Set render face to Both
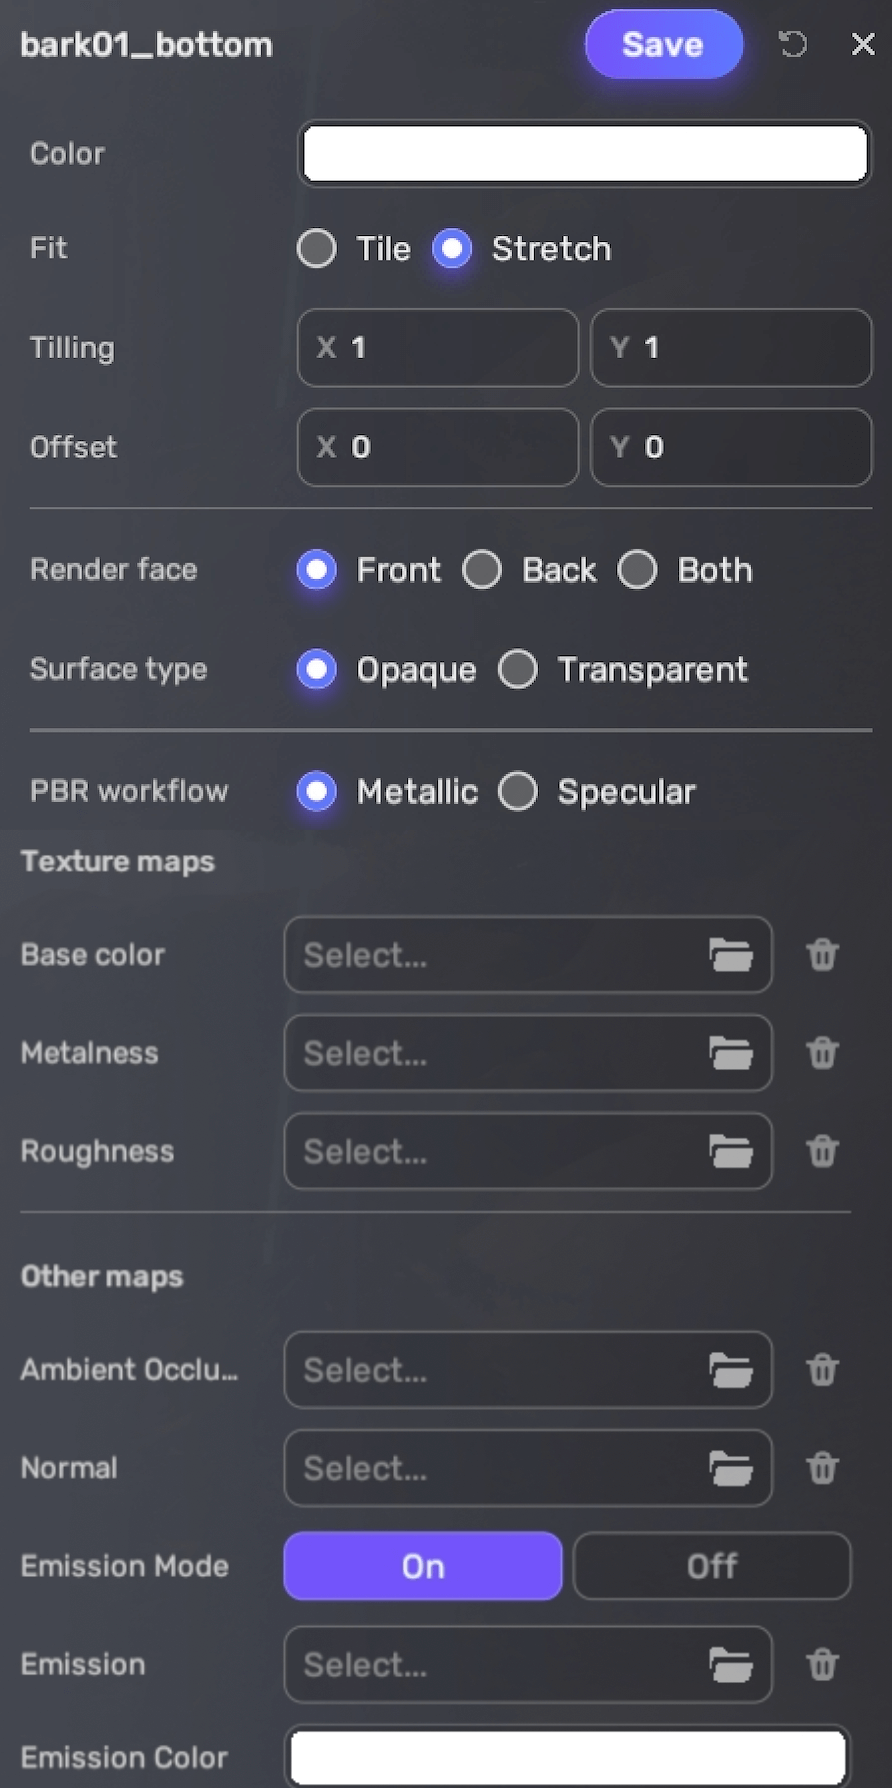 pyautogui.click(x=638, y=570)
